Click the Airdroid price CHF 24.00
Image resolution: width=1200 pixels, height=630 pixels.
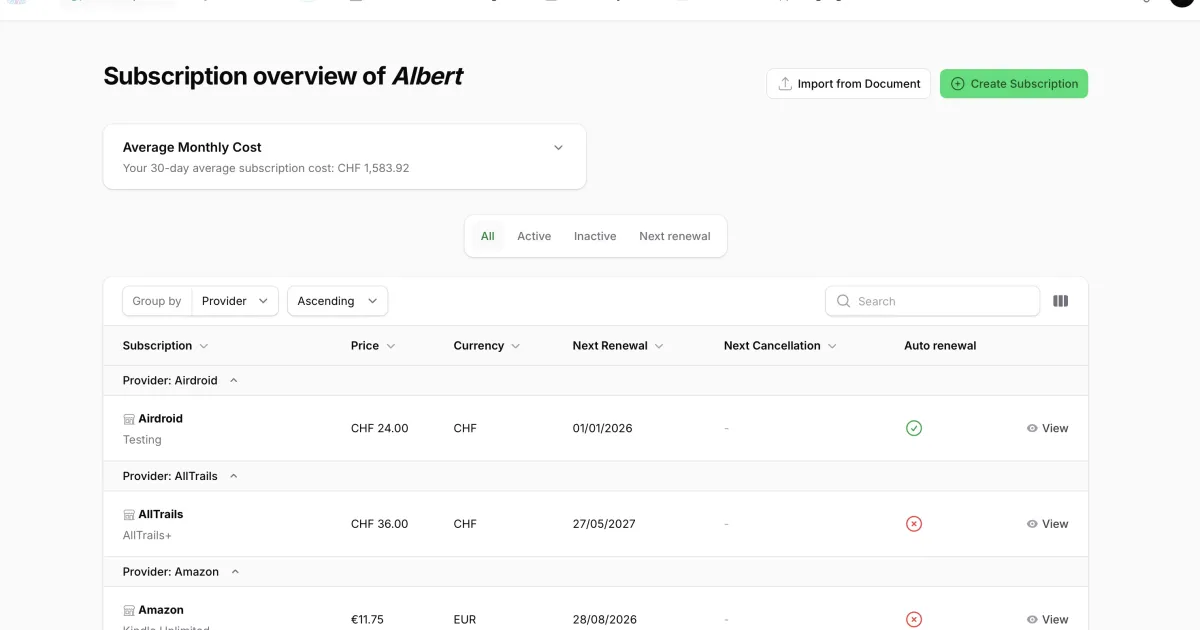(380, 428)
